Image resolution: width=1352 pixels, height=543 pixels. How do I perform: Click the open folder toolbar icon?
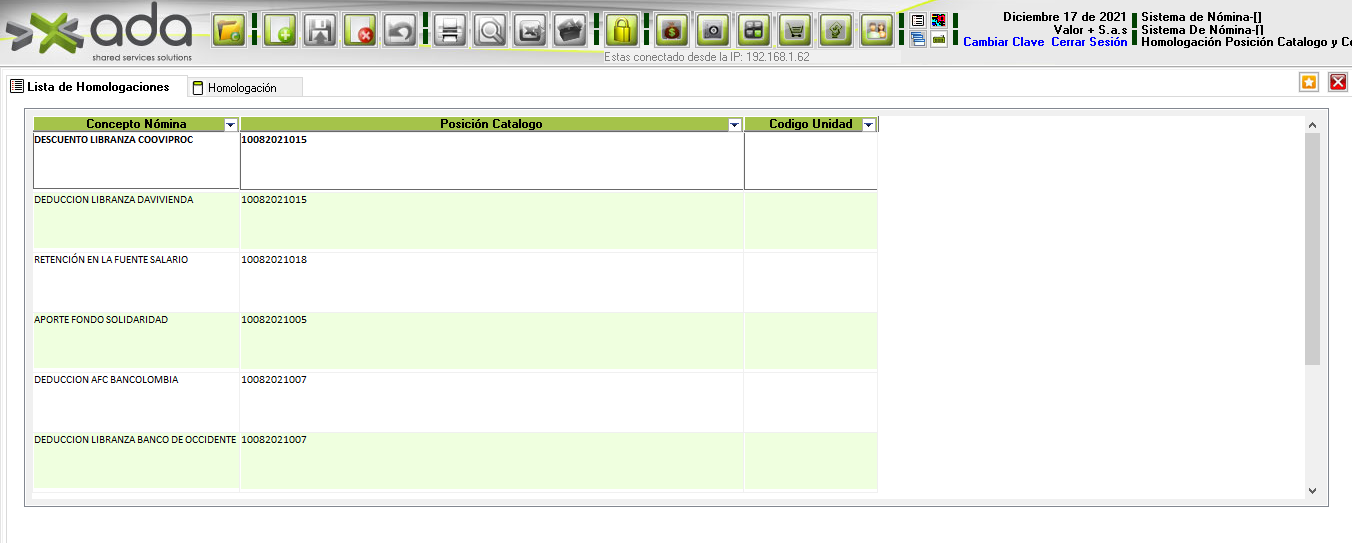229,30
